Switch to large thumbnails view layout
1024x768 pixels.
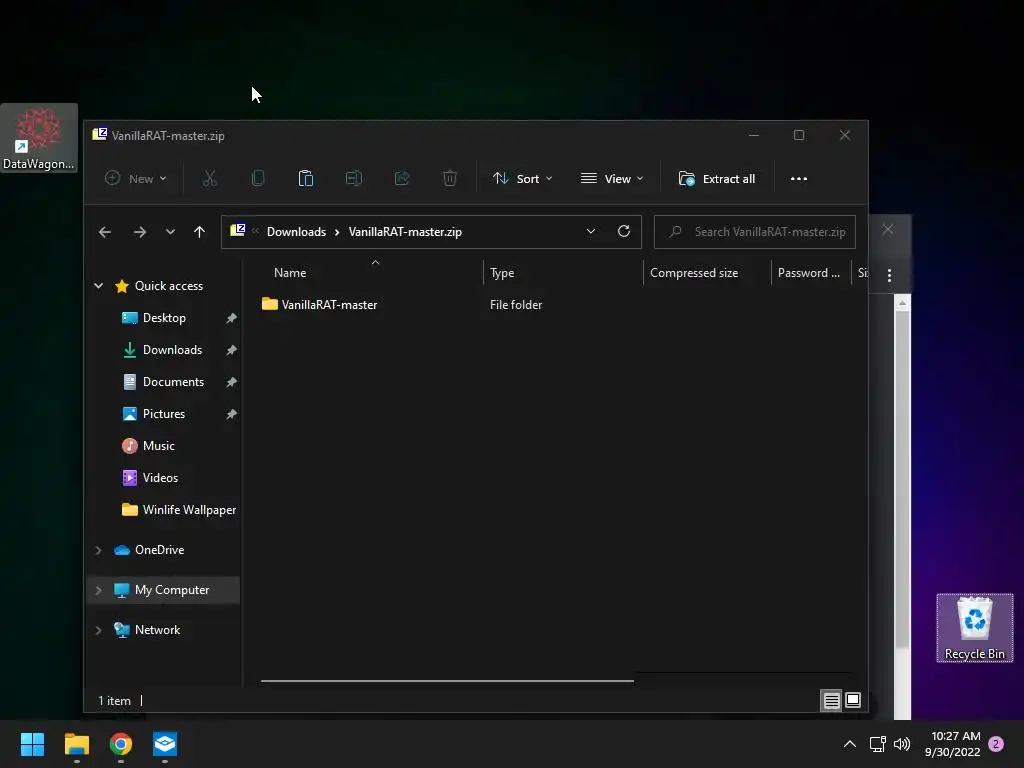click(x=853, y=701)
